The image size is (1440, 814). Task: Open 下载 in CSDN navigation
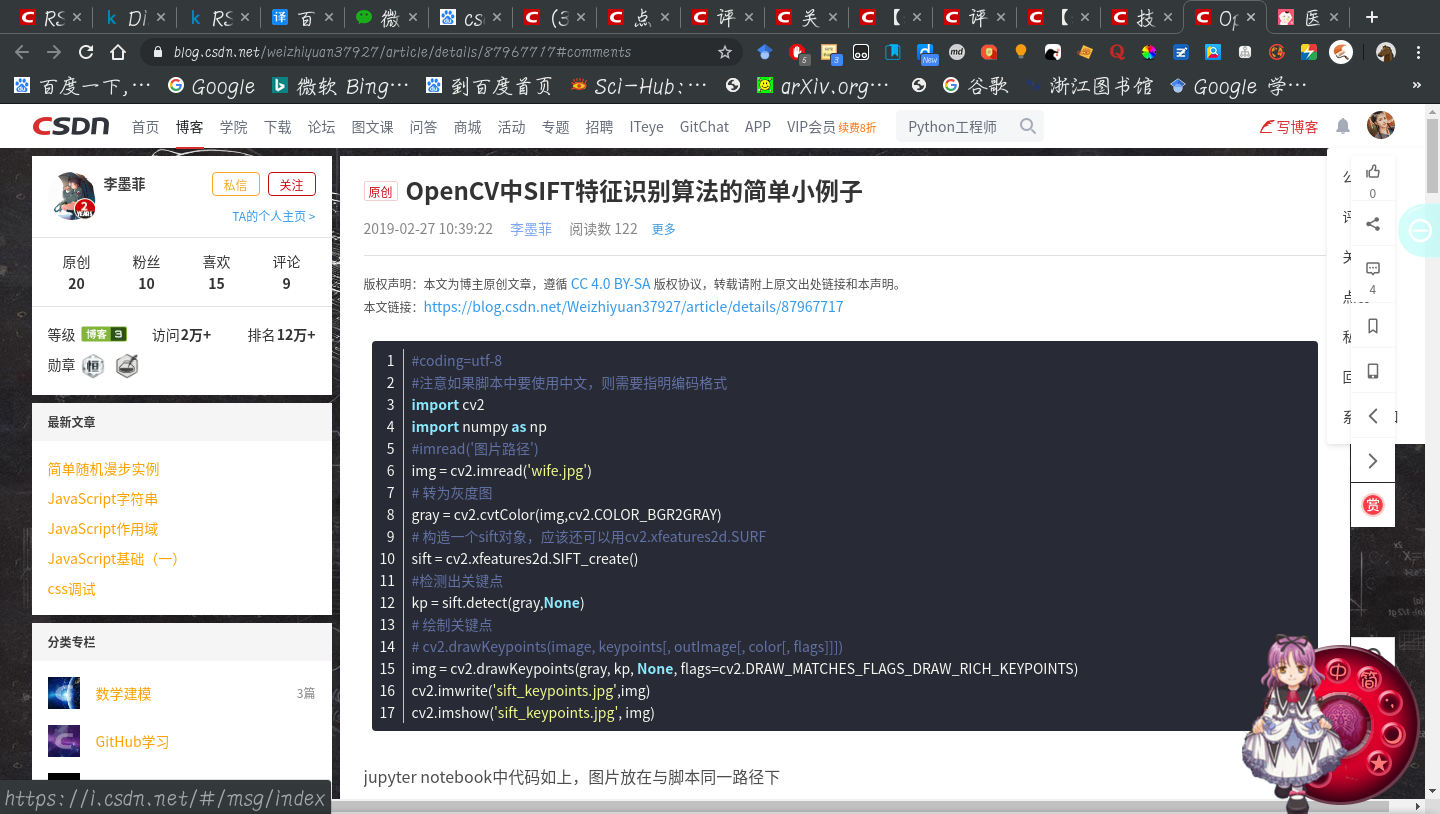pyautogui.click(x=277, y=126)
